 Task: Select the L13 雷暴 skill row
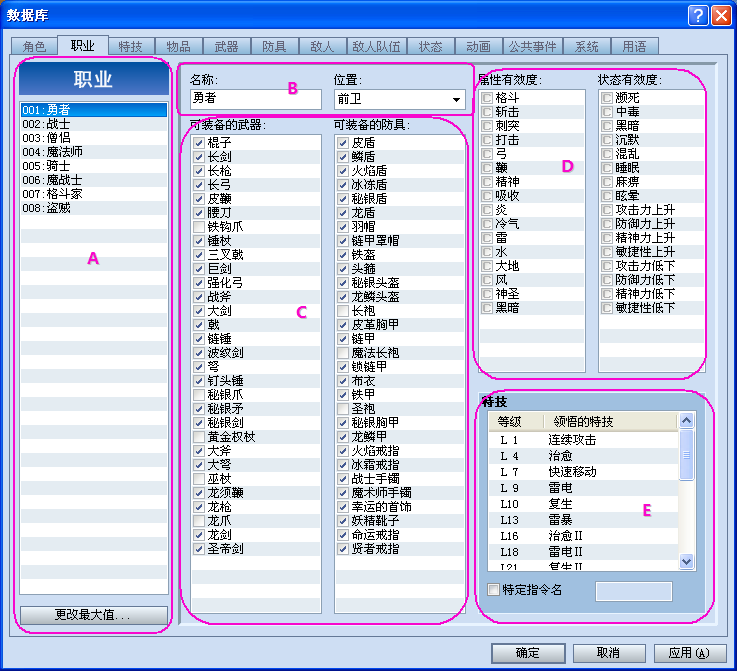coord(584,520)
